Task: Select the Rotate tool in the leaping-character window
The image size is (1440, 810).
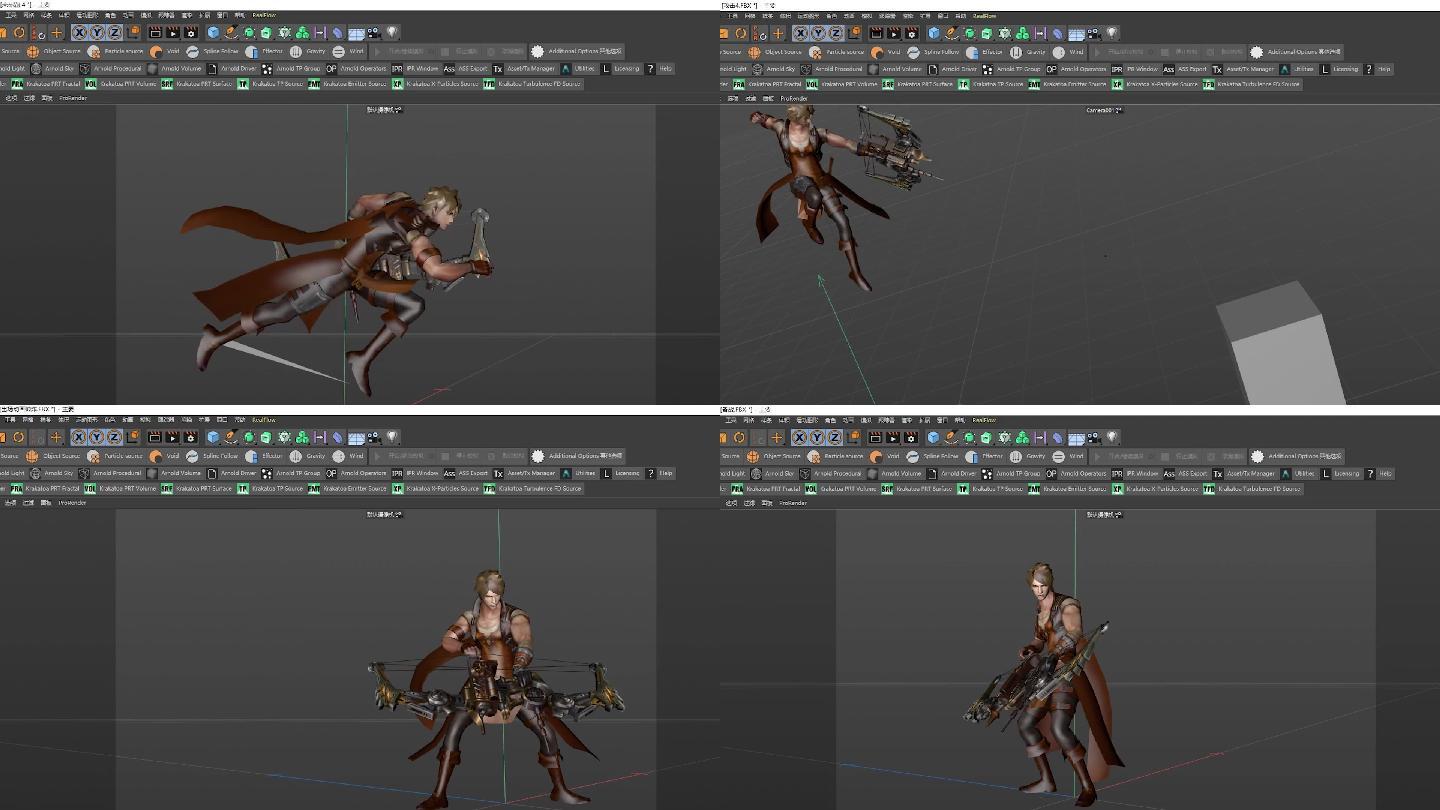Action: tap(19, 32)
